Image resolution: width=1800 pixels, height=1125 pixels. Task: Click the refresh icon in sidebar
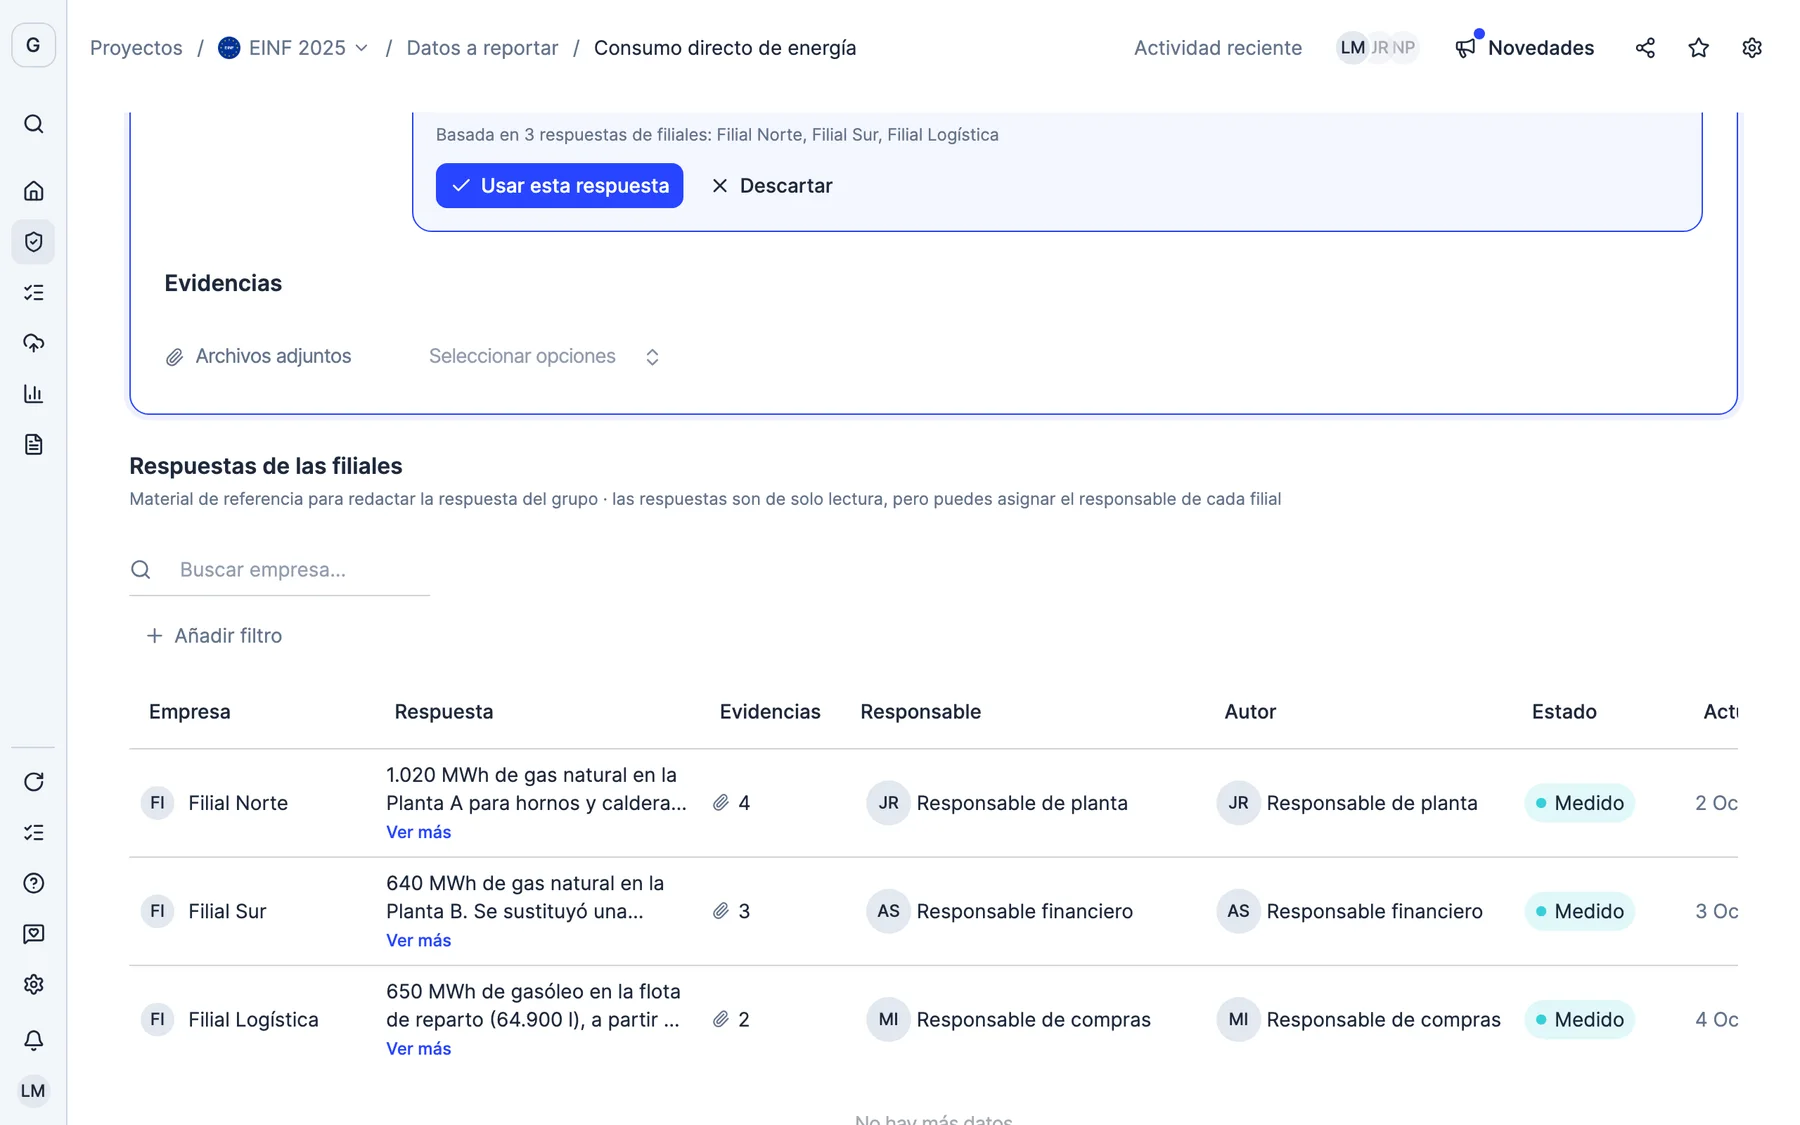tap(33, 782)
